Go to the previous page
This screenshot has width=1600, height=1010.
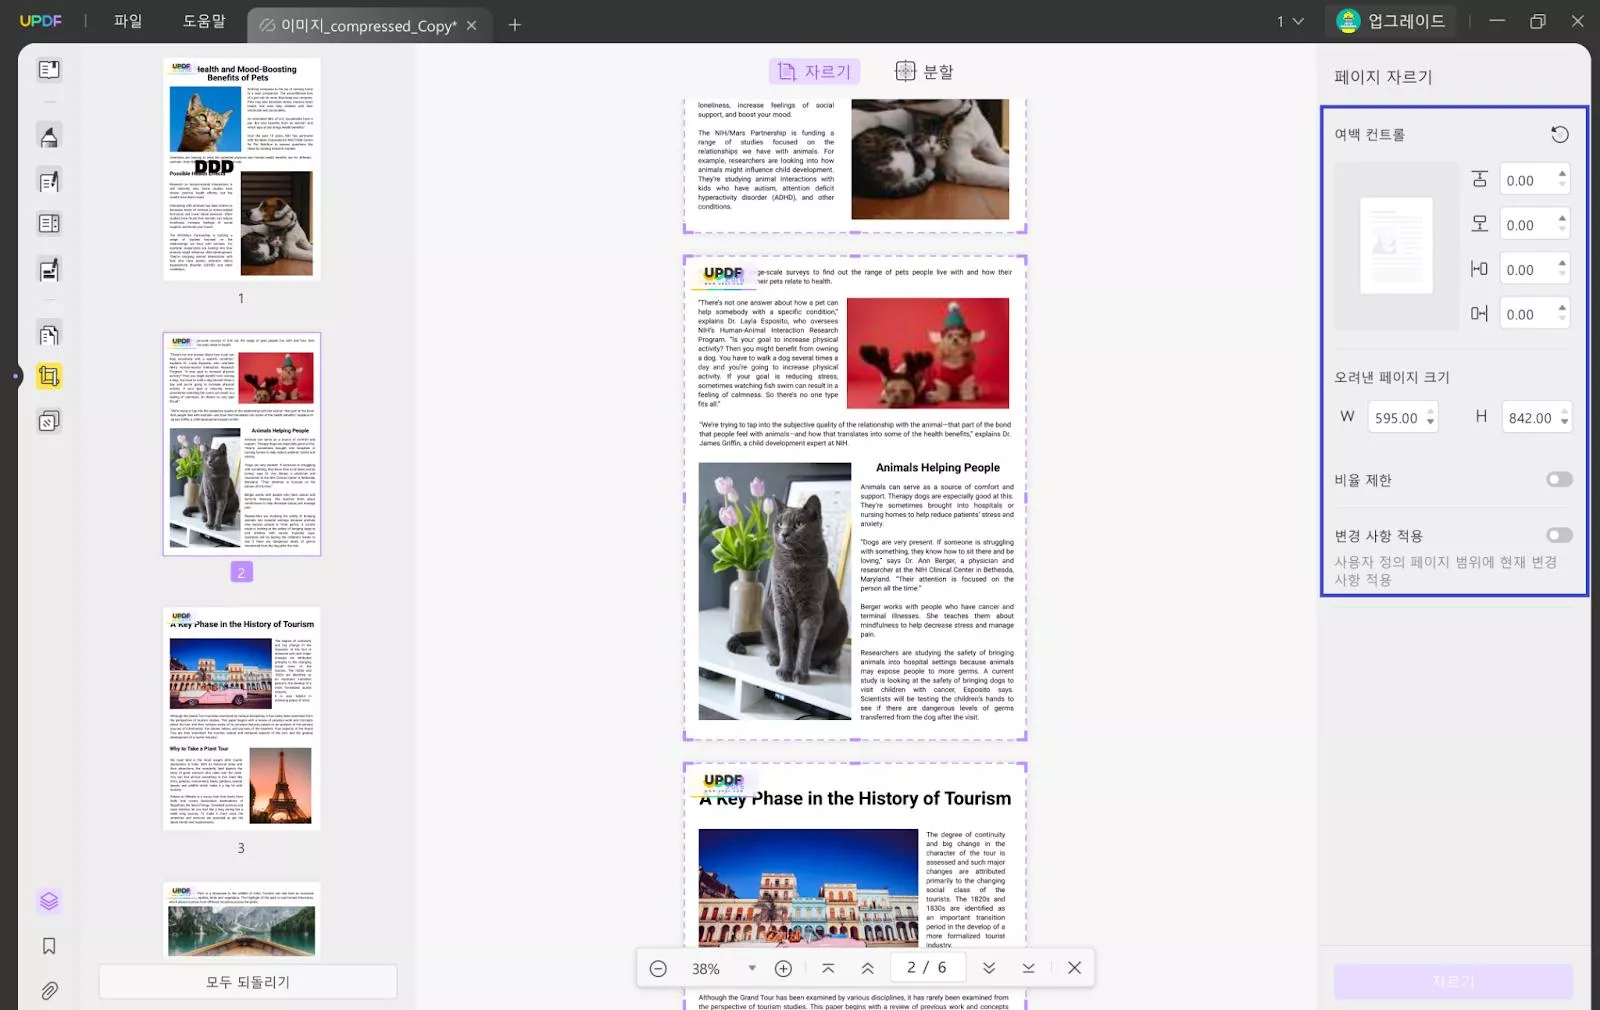[867, 968]
